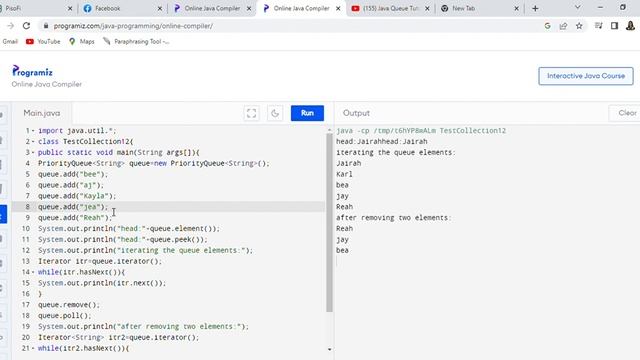Image resolution: width=640 pixels, height=360 pixels.
Task: Click code line queue.remove();
Action: [69, 305]
